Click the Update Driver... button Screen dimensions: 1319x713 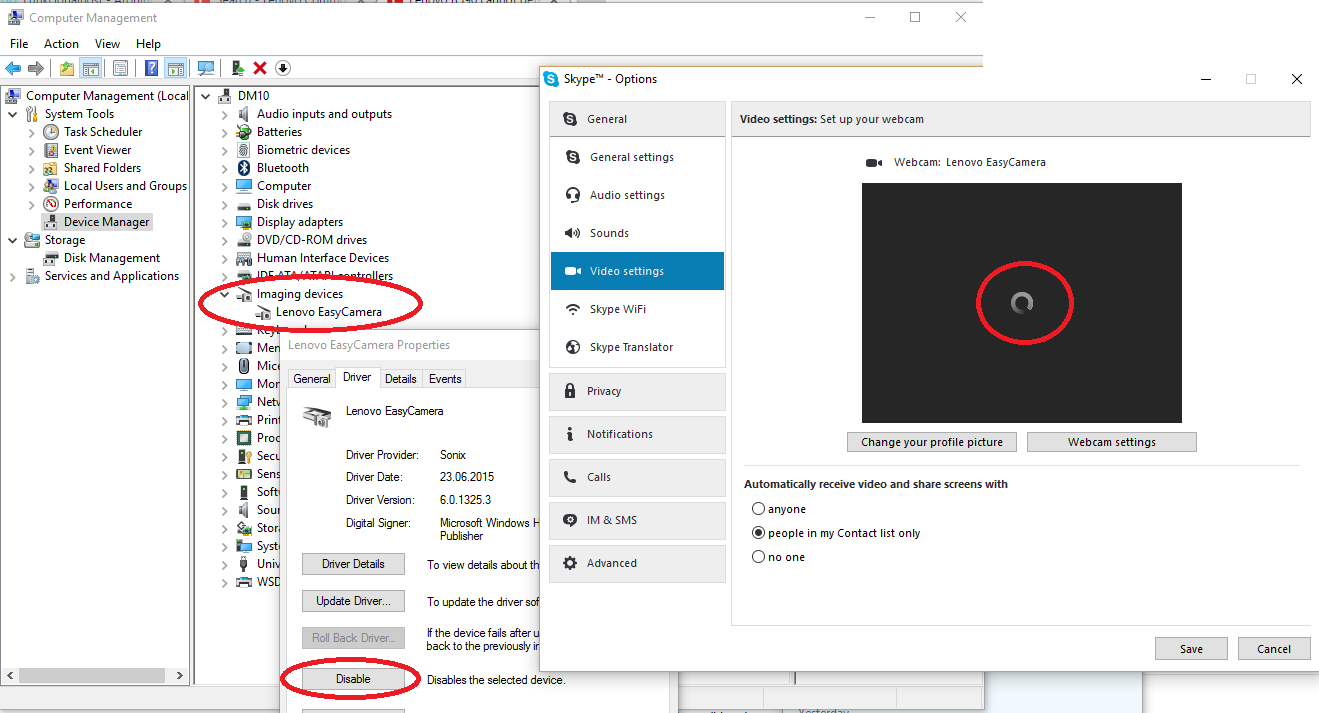353,601
